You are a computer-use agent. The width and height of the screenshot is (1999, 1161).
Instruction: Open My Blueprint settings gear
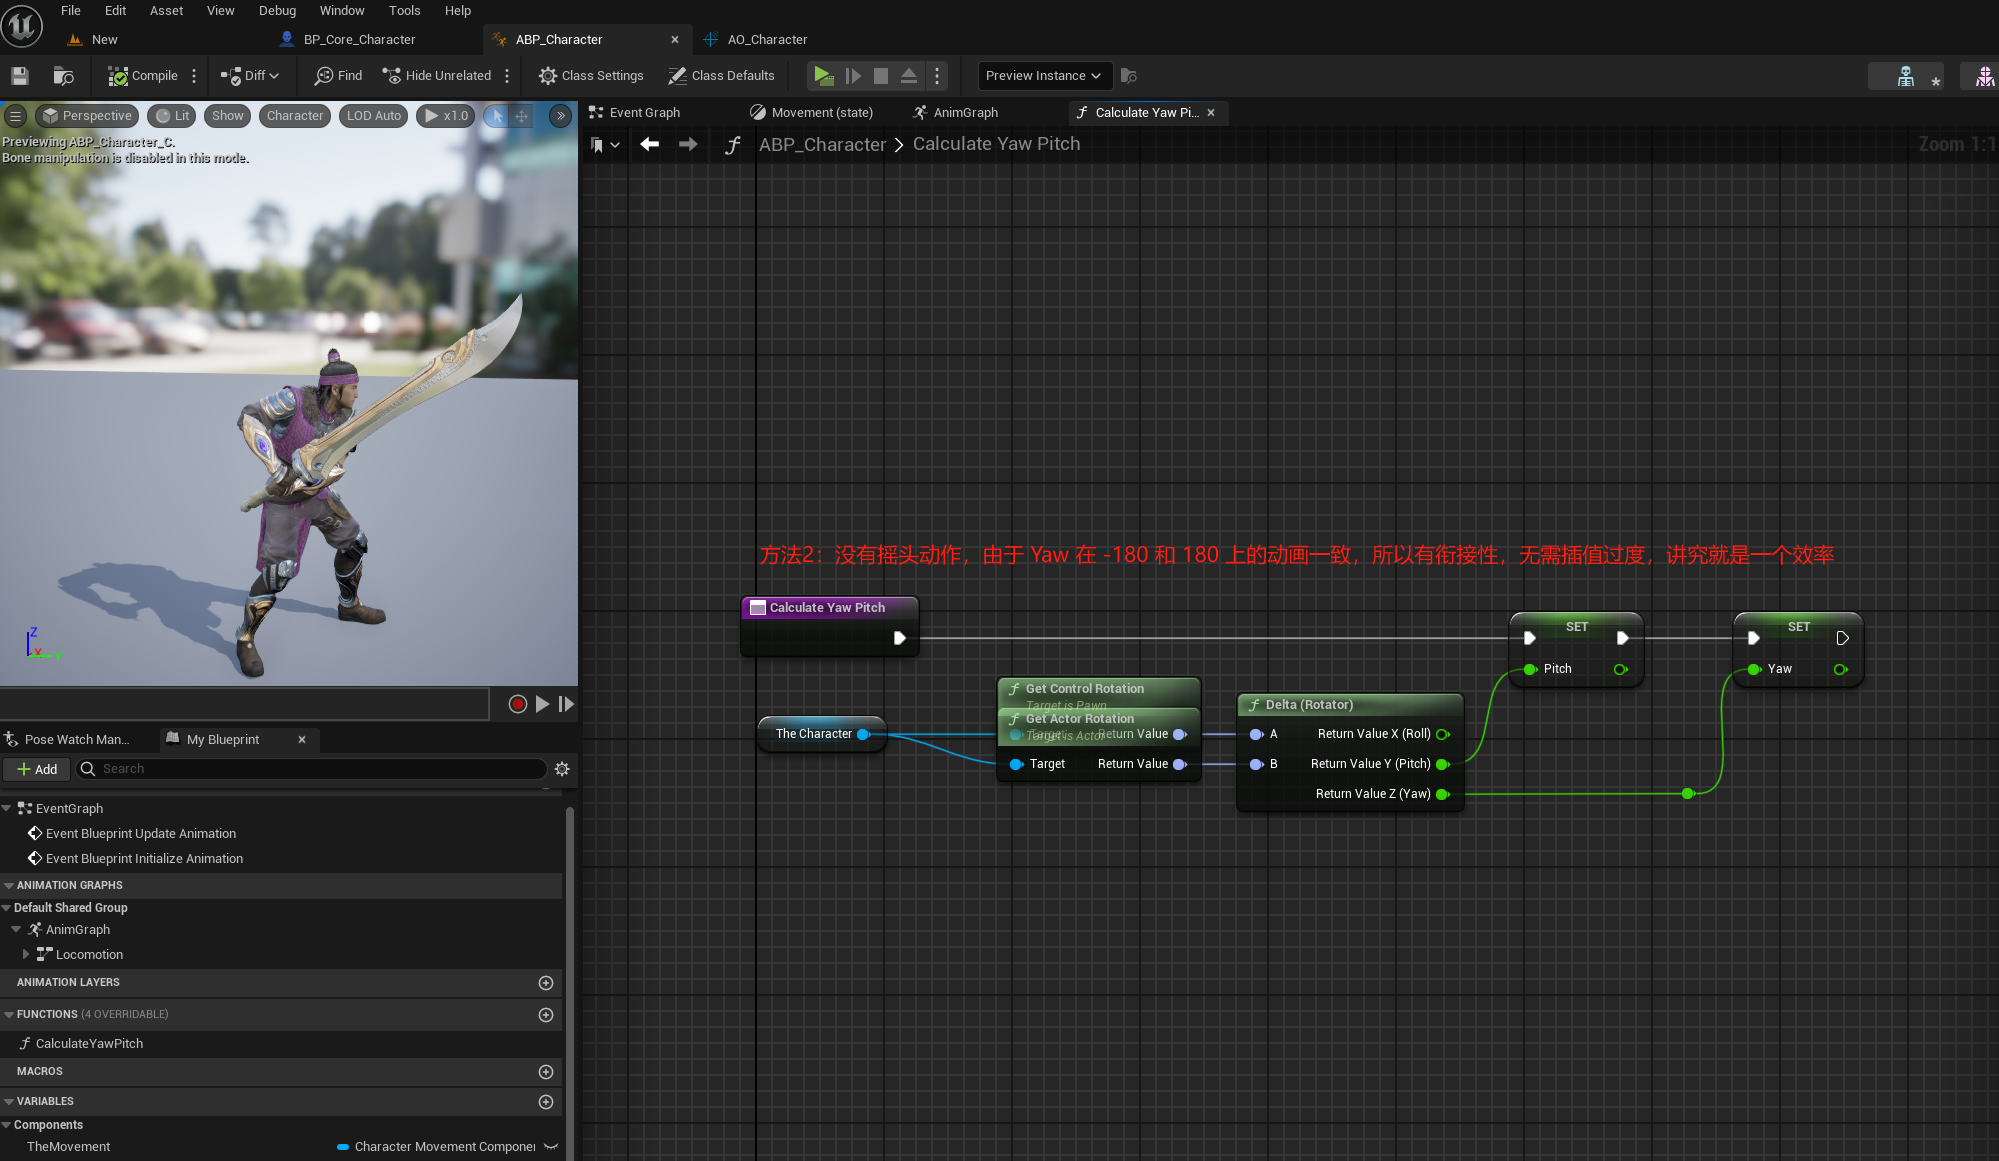(x=562, y=769)
